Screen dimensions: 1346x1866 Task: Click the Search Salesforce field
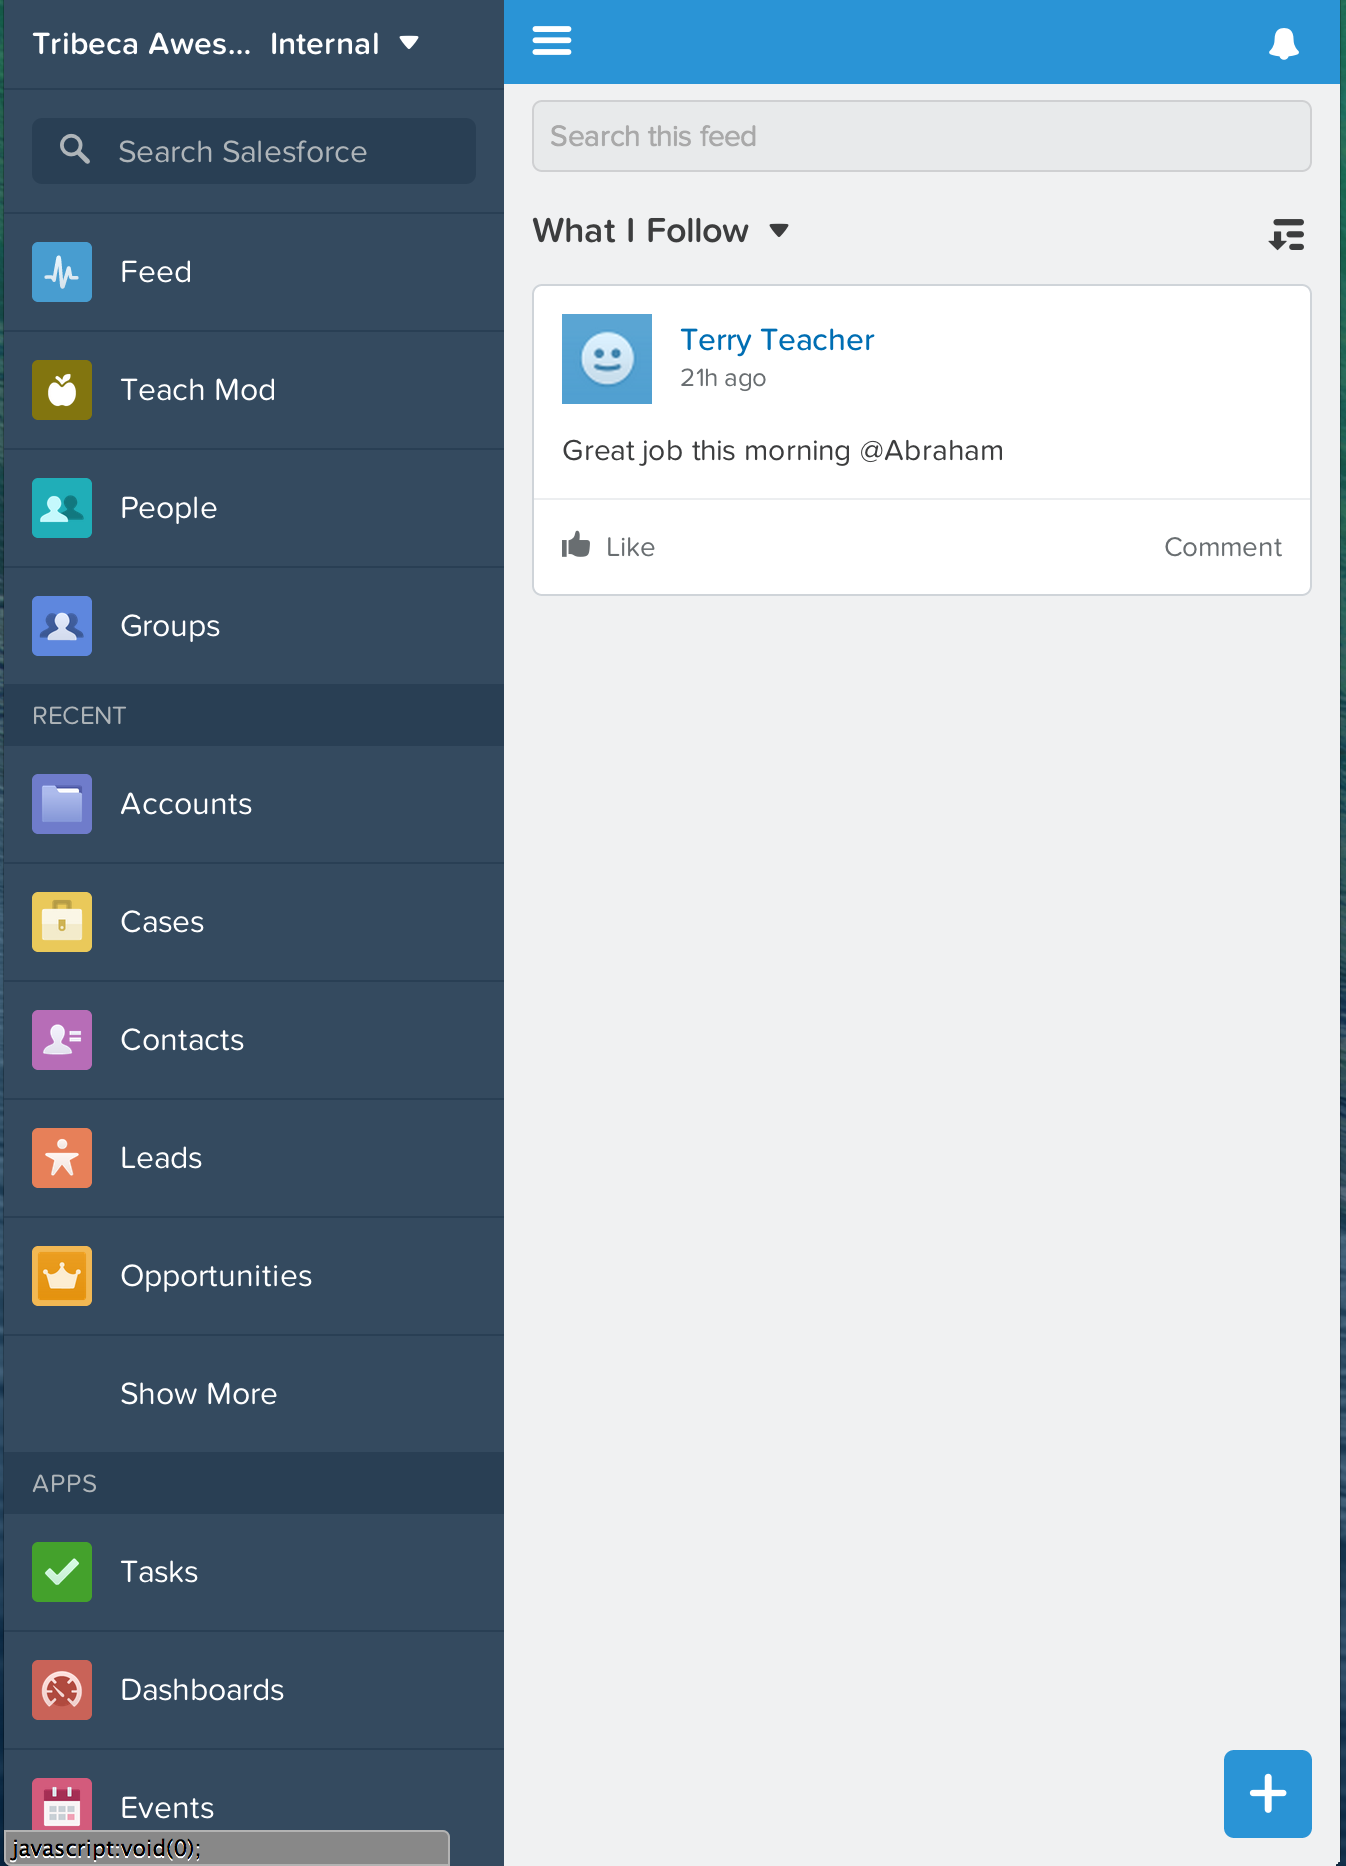click(x=254, y=151)
